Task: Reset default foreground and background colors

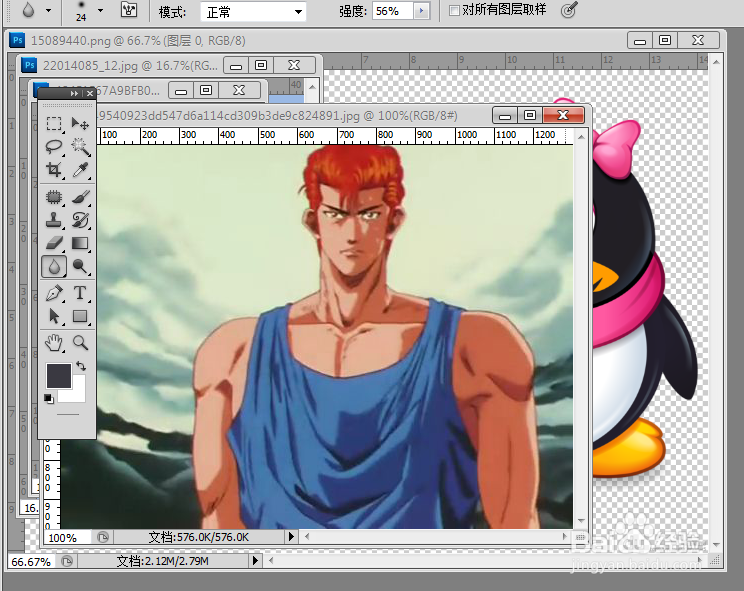Action: click(x=48, y=398)
